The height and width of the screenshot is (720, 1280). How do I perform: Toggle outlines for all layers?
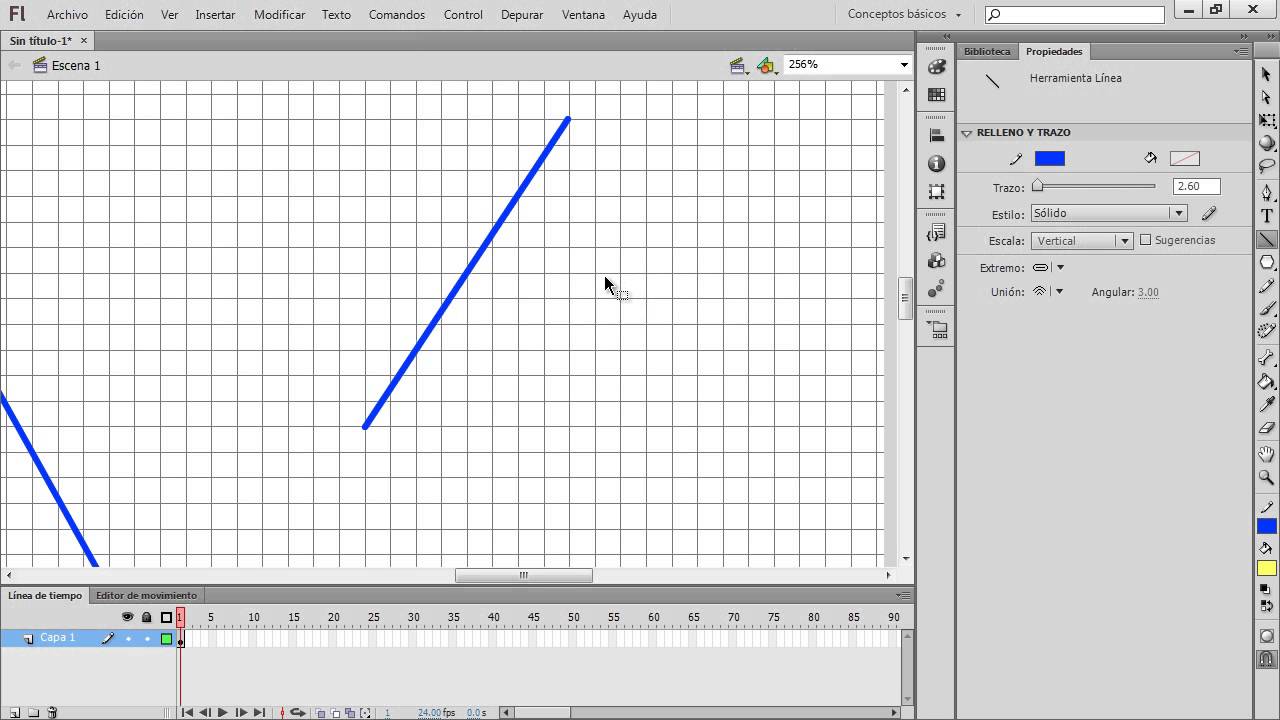(166, 617)
